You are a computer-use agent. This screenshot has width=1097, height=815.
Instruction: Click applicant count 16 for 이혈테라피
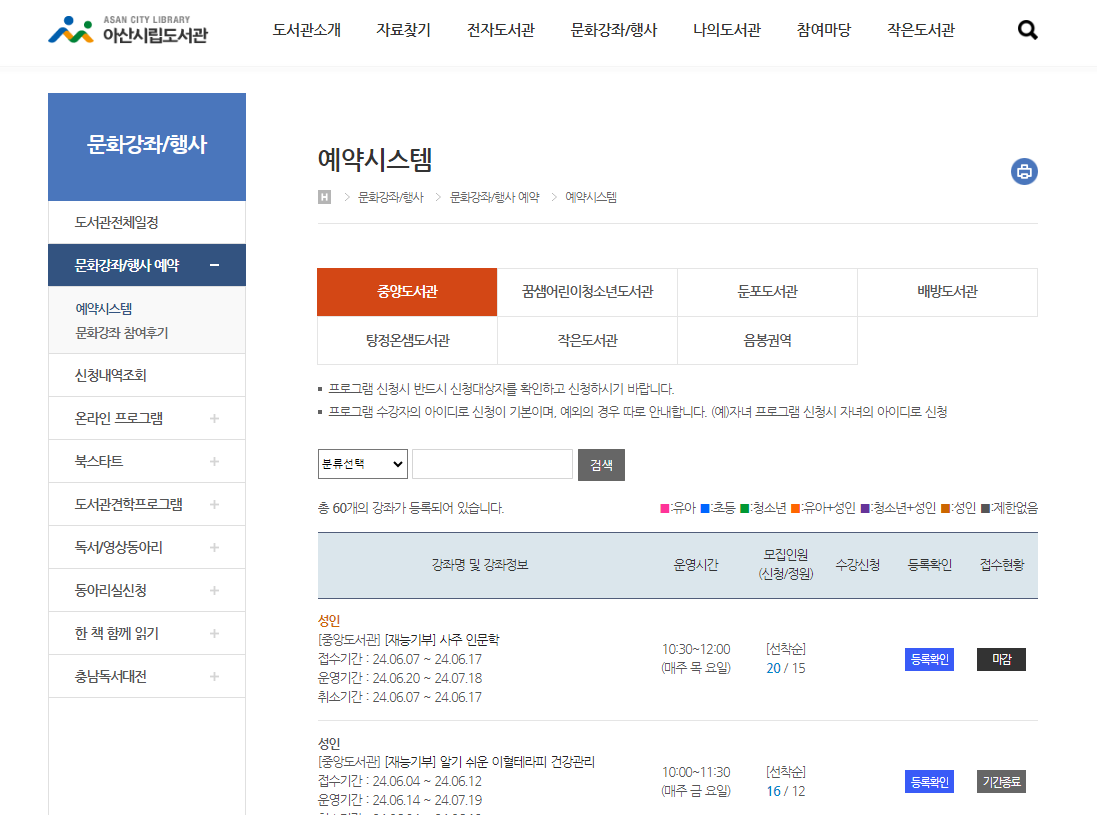pyautogui.click(x=773, y=791)
